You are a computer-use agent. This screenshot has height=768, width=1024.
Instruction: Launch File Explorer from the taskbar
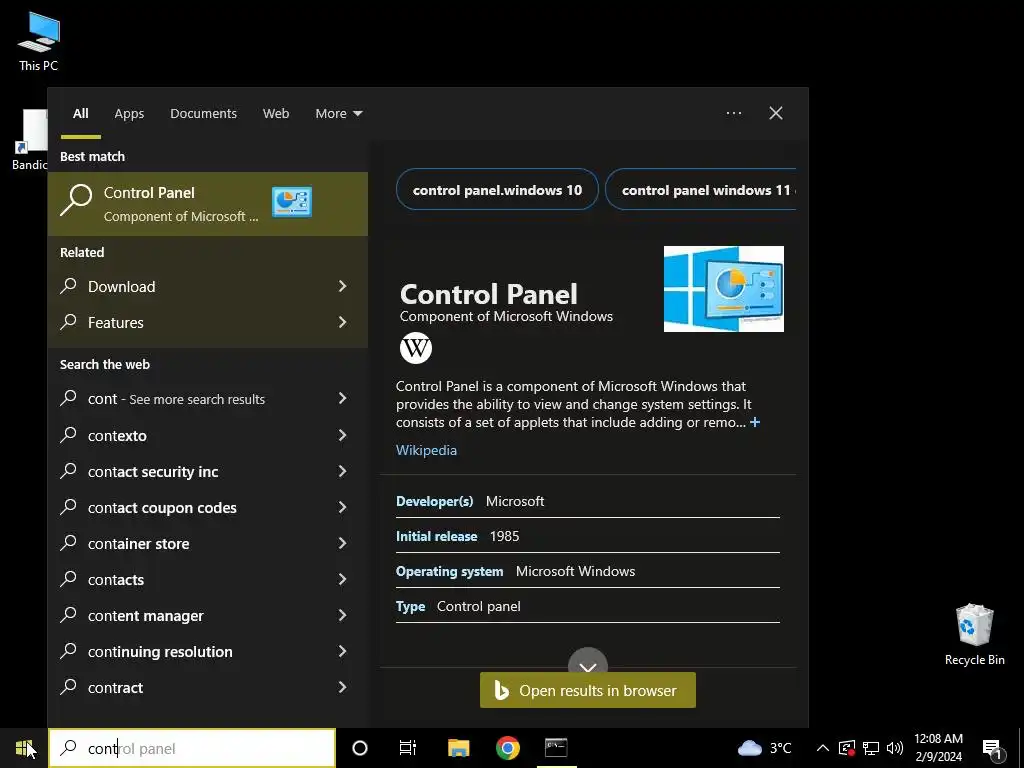tap(458, 748)
